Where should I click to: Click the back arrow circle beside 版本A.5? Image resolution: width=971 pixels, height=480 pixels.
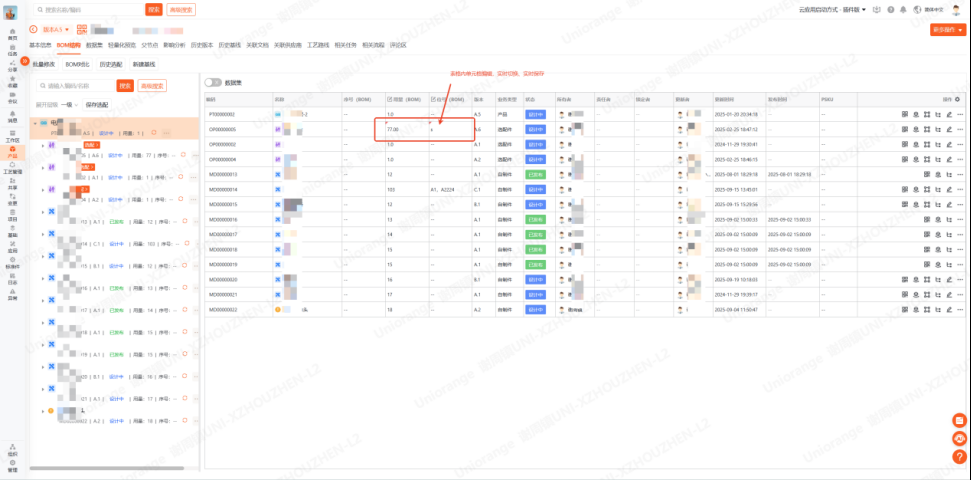[x=34, y=30]
